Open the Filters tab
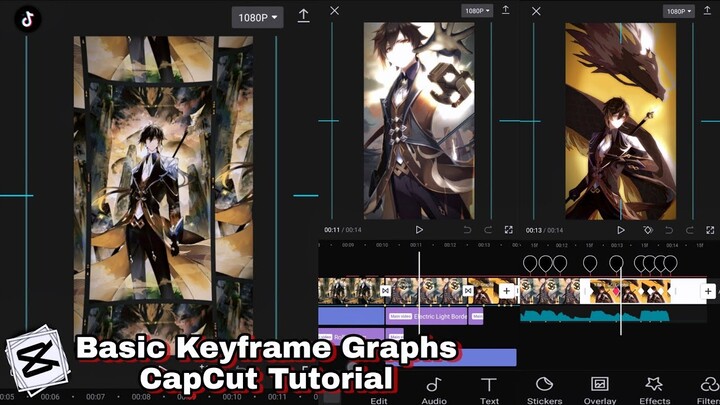Image resolution: width=720 pixels, height=405 pixels. [x=708, y=389]
